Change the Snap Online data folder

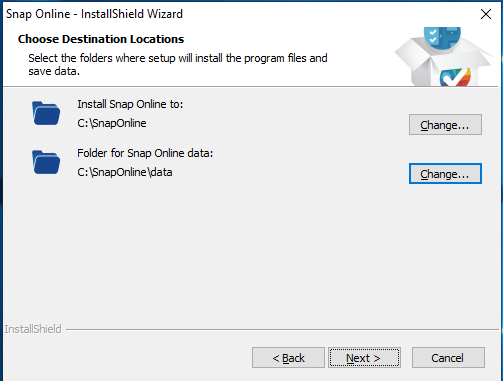click(x=445, y=174)
